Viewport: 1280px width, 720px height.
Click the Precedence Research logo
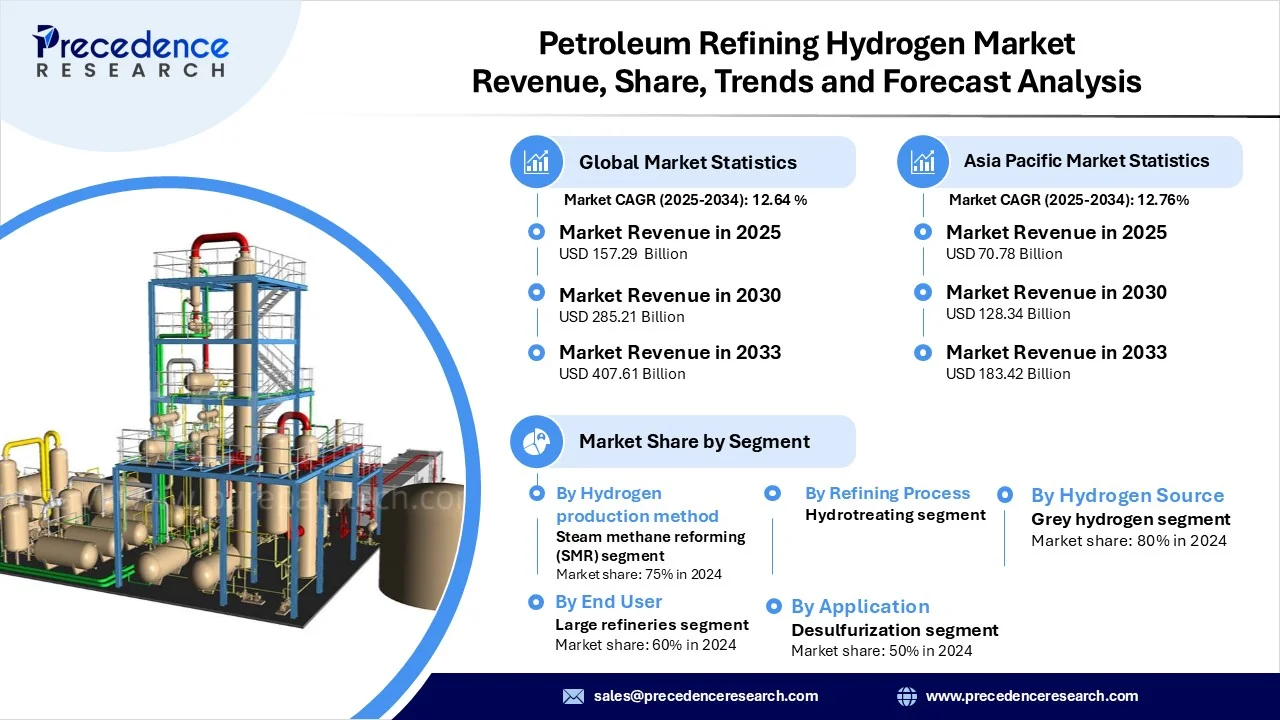pos(130,52)
